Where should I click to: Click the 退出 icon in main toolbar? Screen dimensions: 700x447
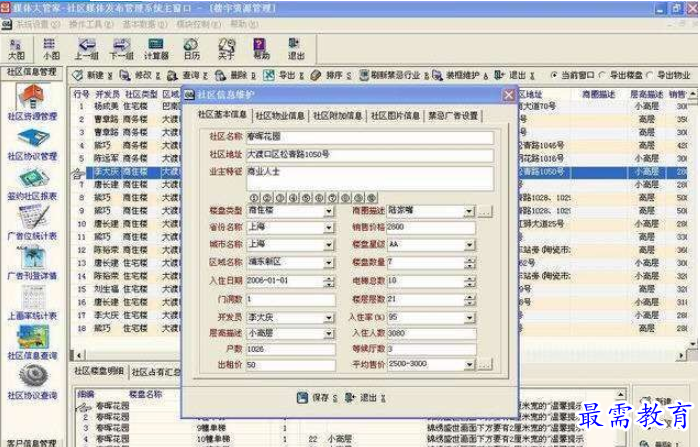click(296, 49)
